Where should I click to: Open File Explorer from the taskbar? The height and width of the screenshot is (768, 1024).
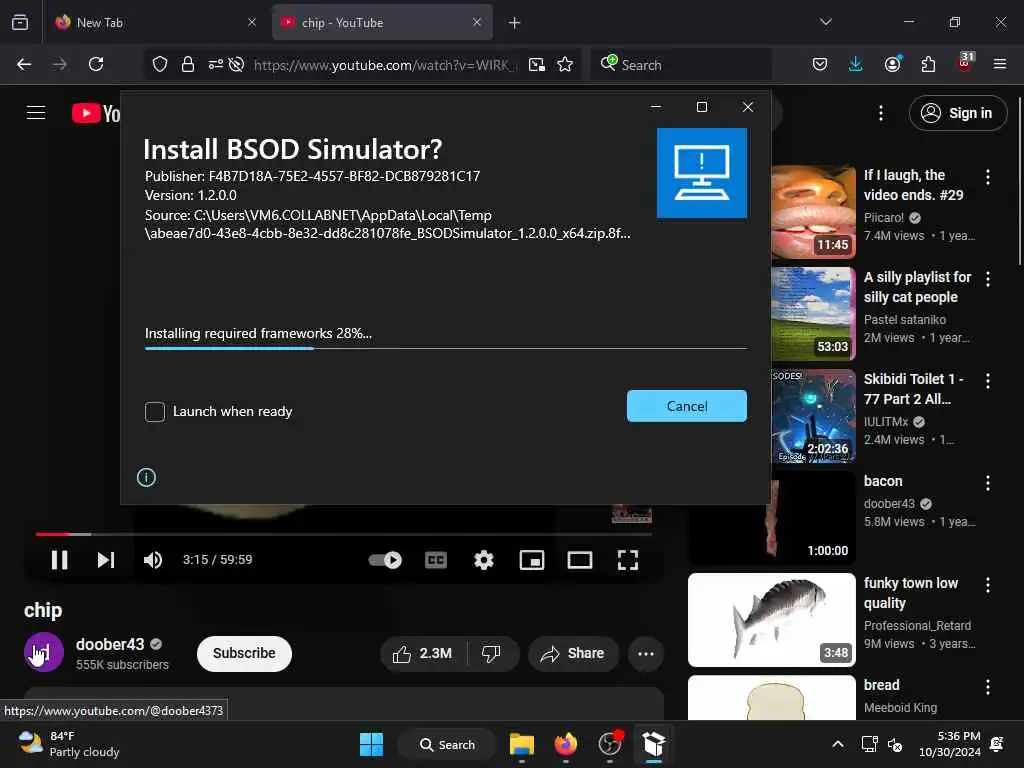522,744
